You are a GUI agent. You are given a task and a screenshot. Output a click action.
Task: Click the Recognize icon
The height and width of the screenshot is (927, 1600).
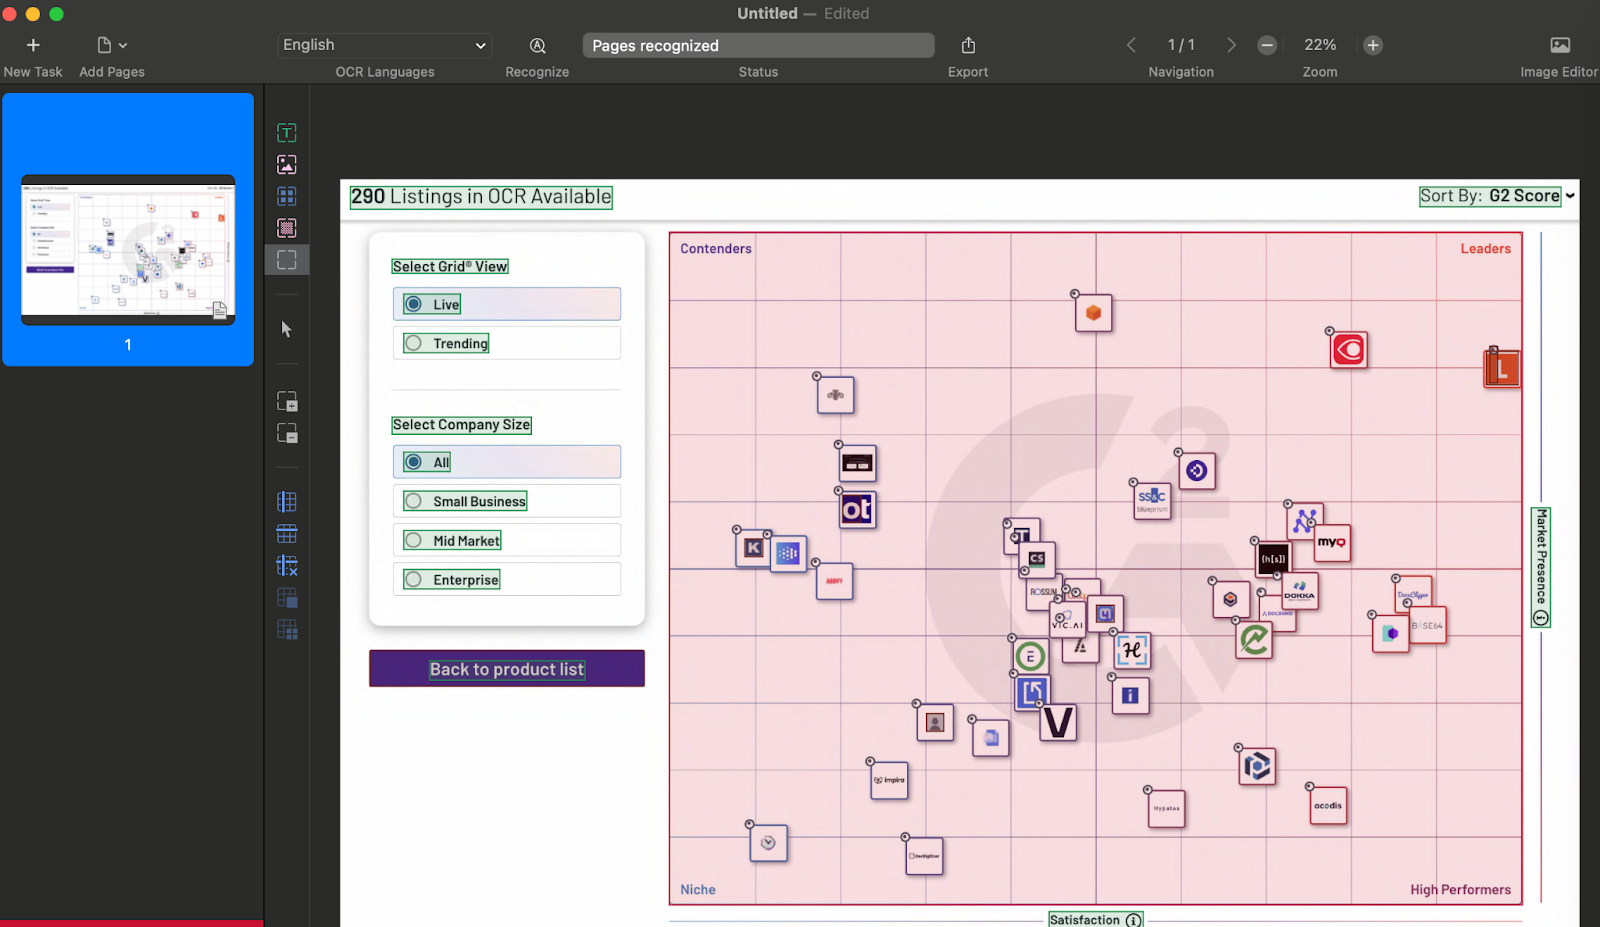[537, 45]
